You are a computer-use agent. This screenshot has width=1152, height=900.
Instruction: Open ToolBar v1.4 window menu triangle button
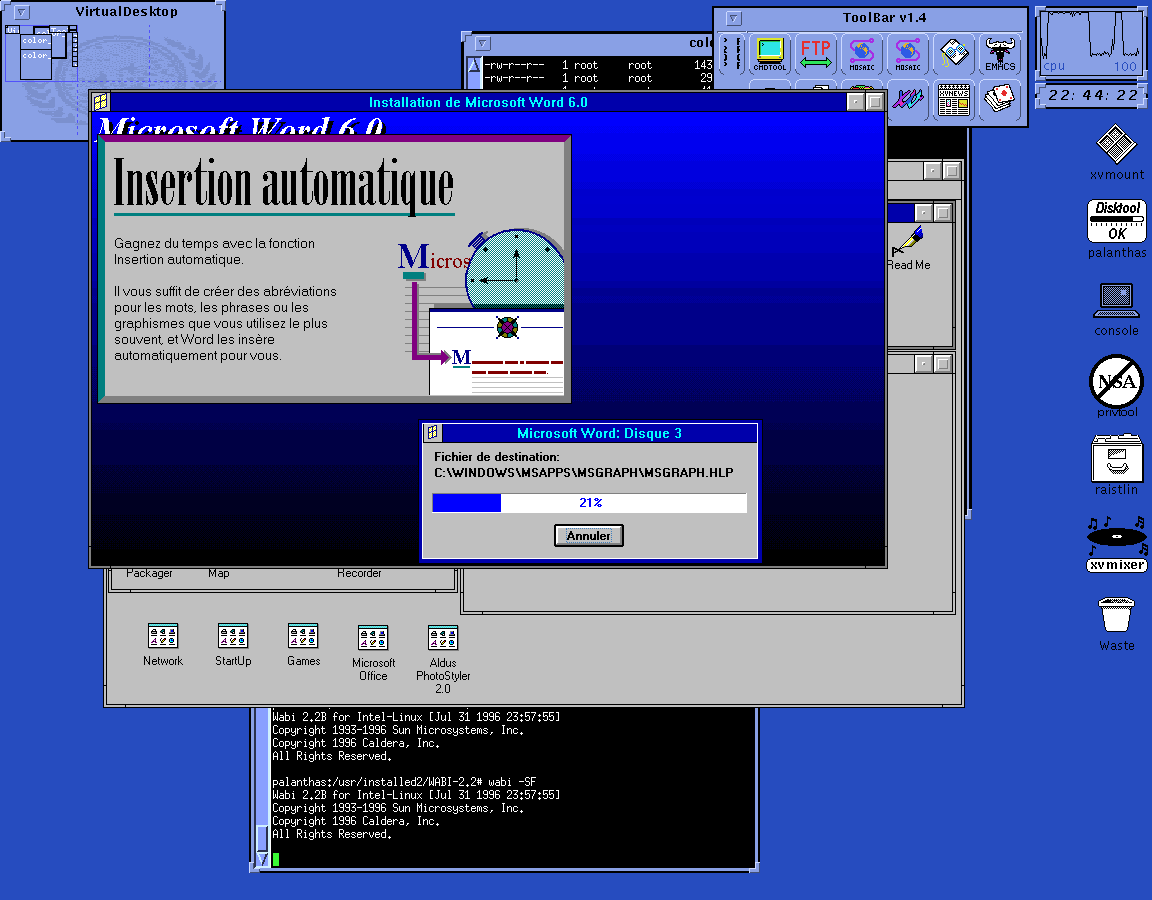(733, 18)
